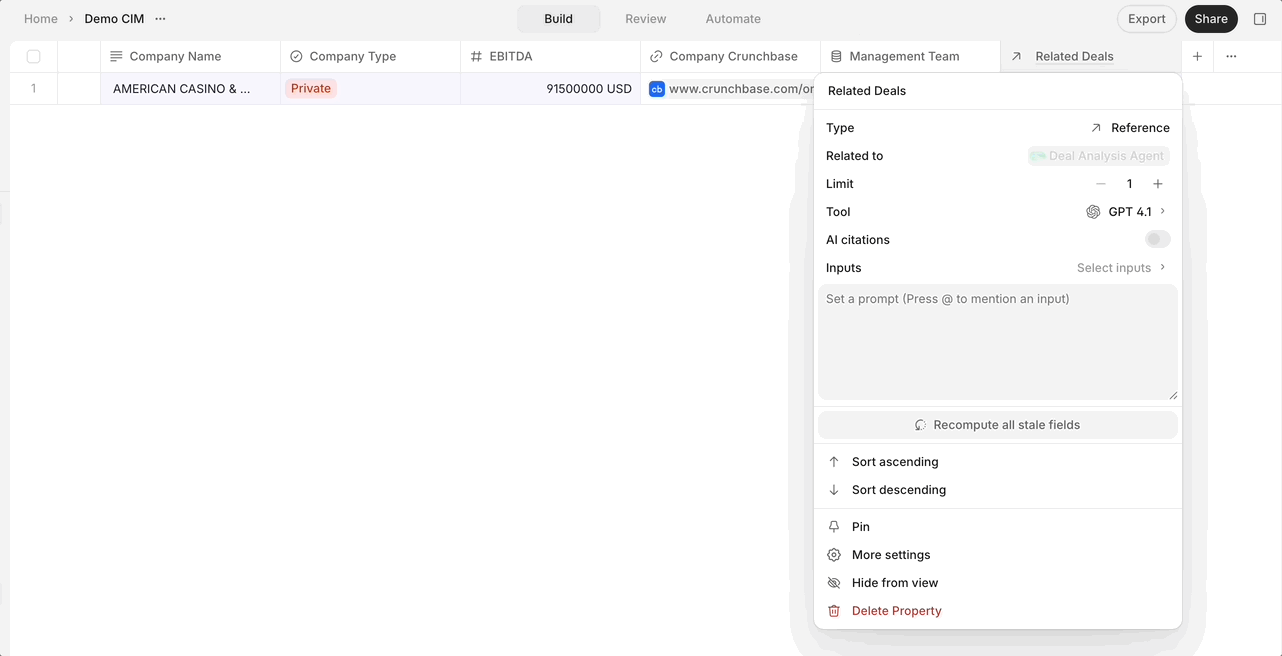Screen dimensions: 1282x656
Task: Focus the Set a prompt text area
Action: [998, 343]
